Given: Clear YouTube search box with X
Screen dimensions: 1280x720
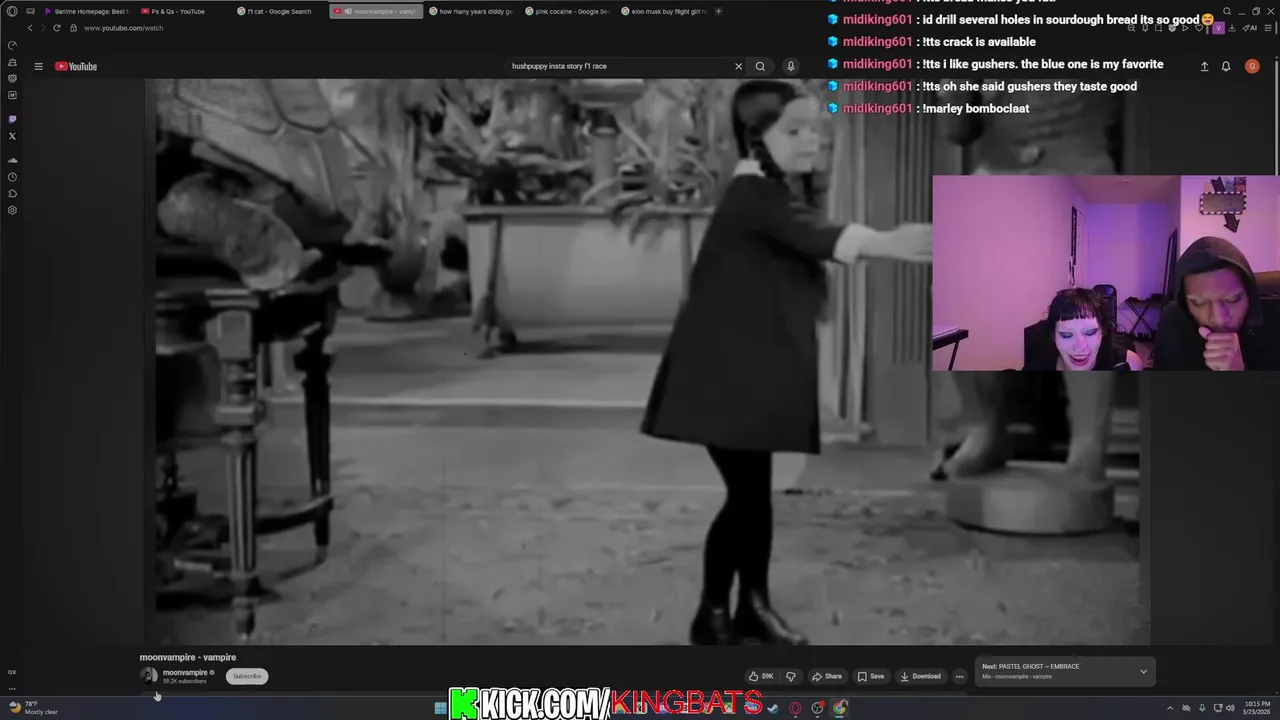Looking at the screenshot, I should coord(739,66).
